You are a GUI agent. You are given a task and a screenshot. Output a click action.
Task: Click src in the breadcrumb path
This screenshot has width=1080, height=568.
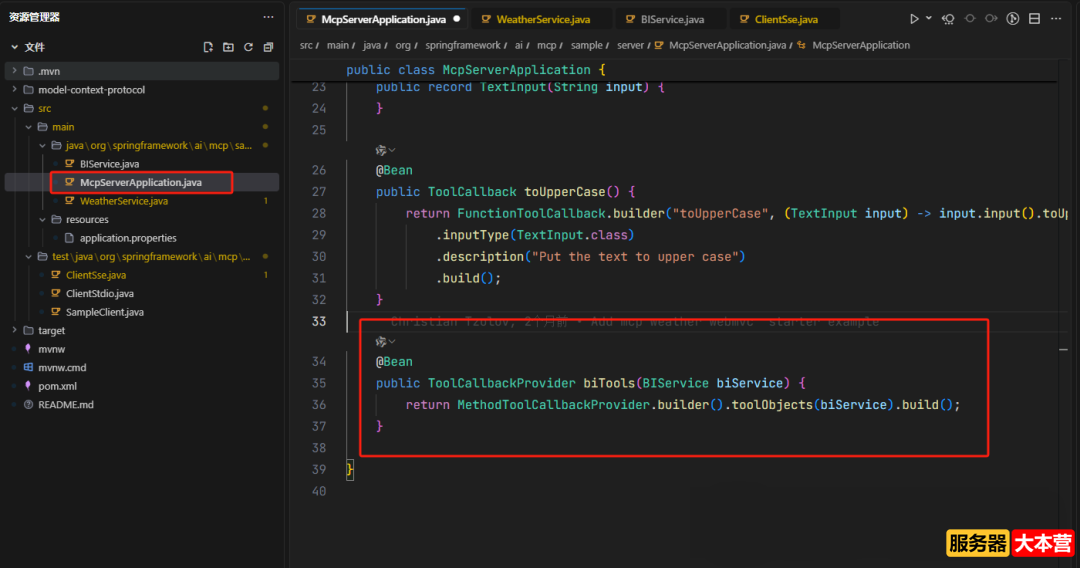306,45
